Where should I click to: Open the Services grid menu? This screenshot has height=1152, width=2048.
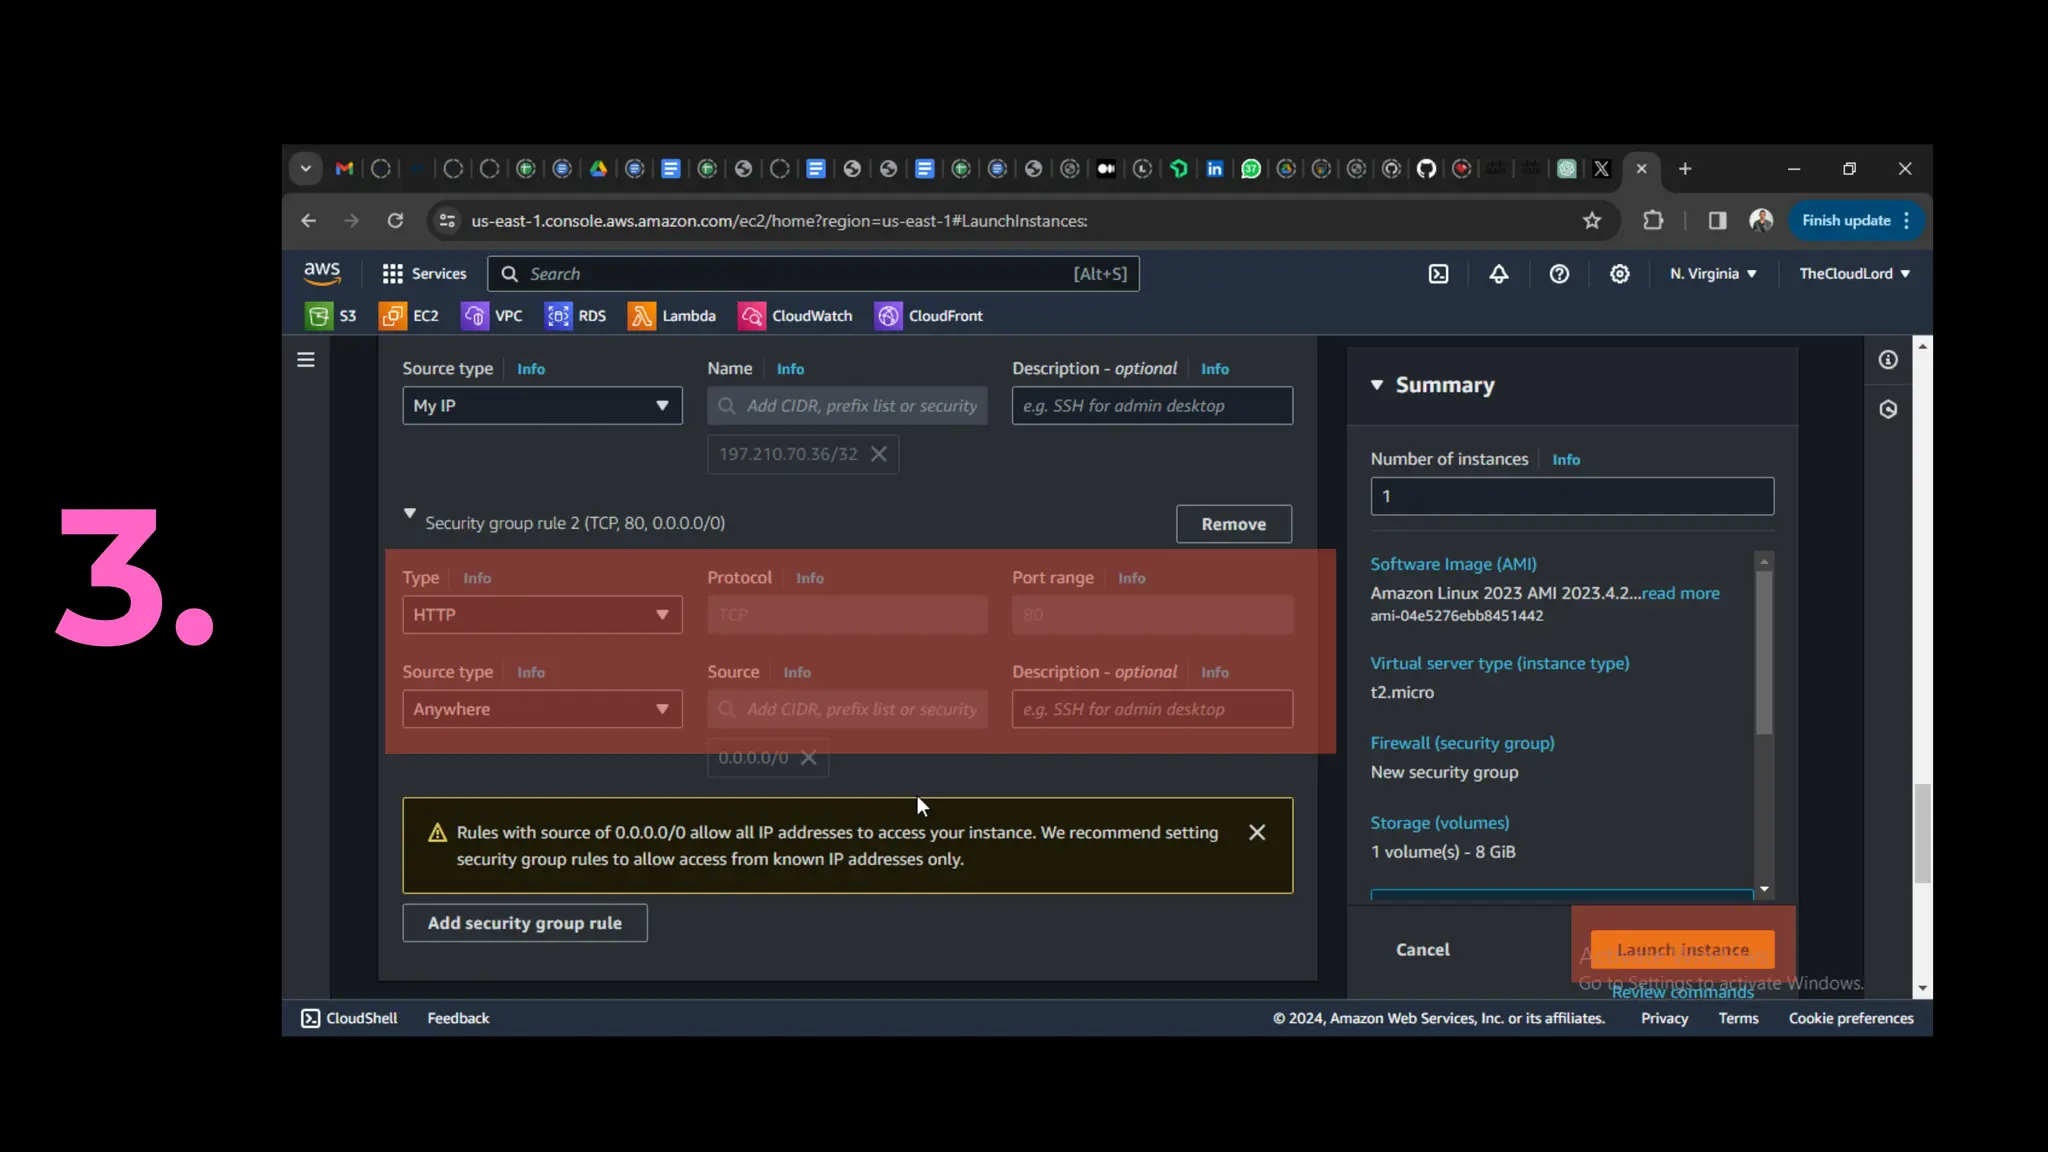(424, 274)
